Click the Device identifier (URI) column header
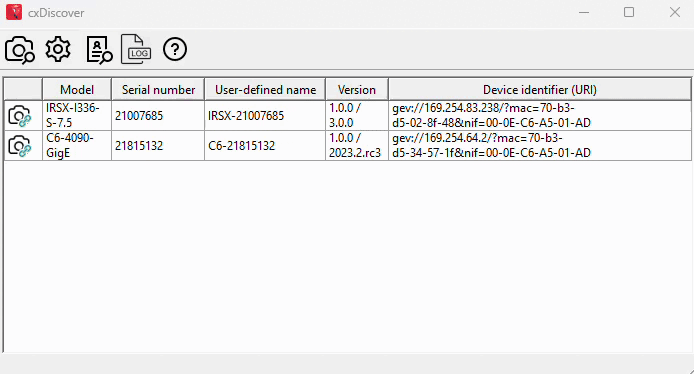 (540, 89)
